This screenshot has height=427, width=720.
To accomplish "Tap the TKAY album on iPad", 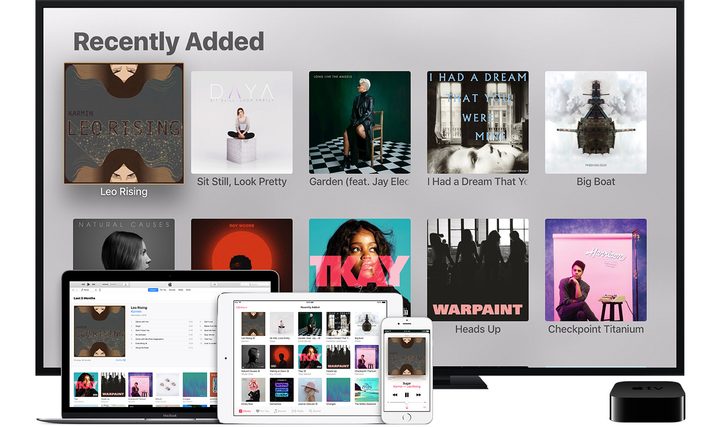I will coord(310,357).
